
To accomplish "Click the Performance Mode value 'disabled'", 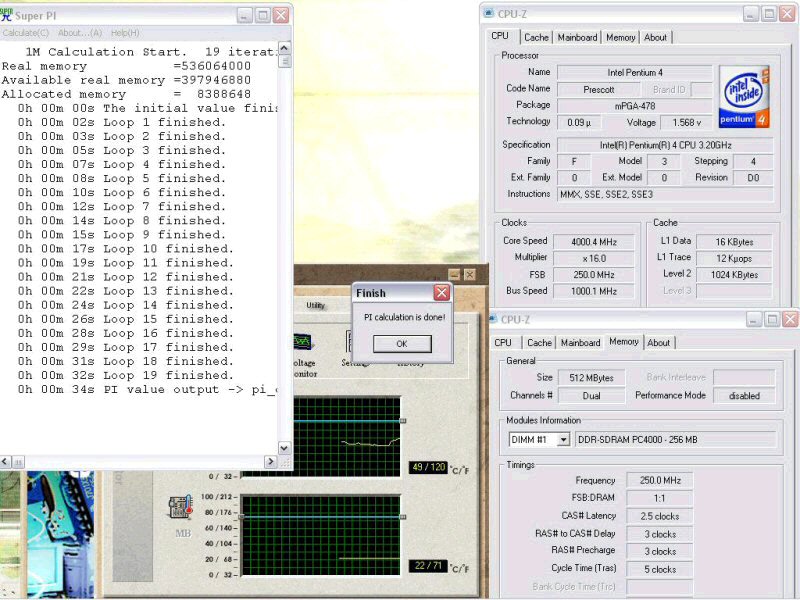I will tap(744, 396).
